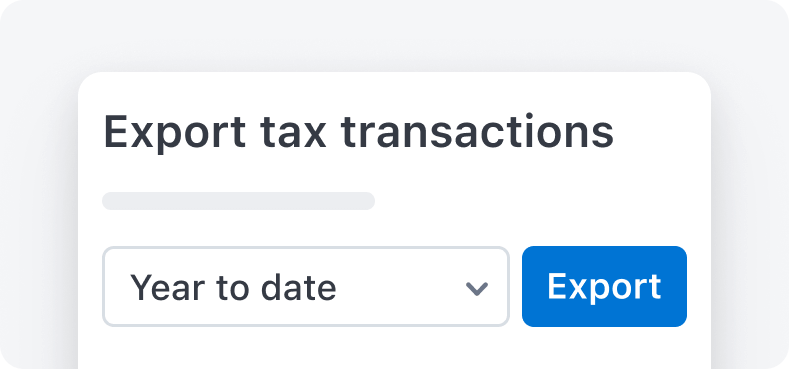Click the word transactions in the heading

(477, 132)
